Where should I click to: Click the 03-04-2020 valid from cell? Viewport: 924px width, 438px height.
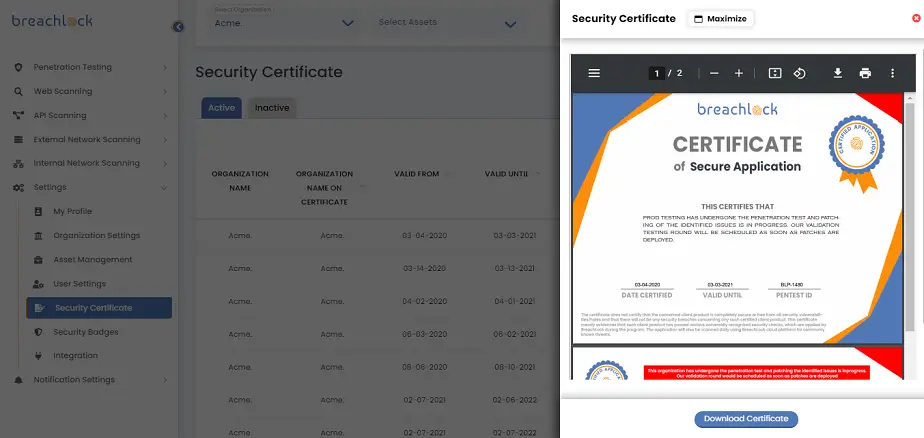tap(424, 236)
